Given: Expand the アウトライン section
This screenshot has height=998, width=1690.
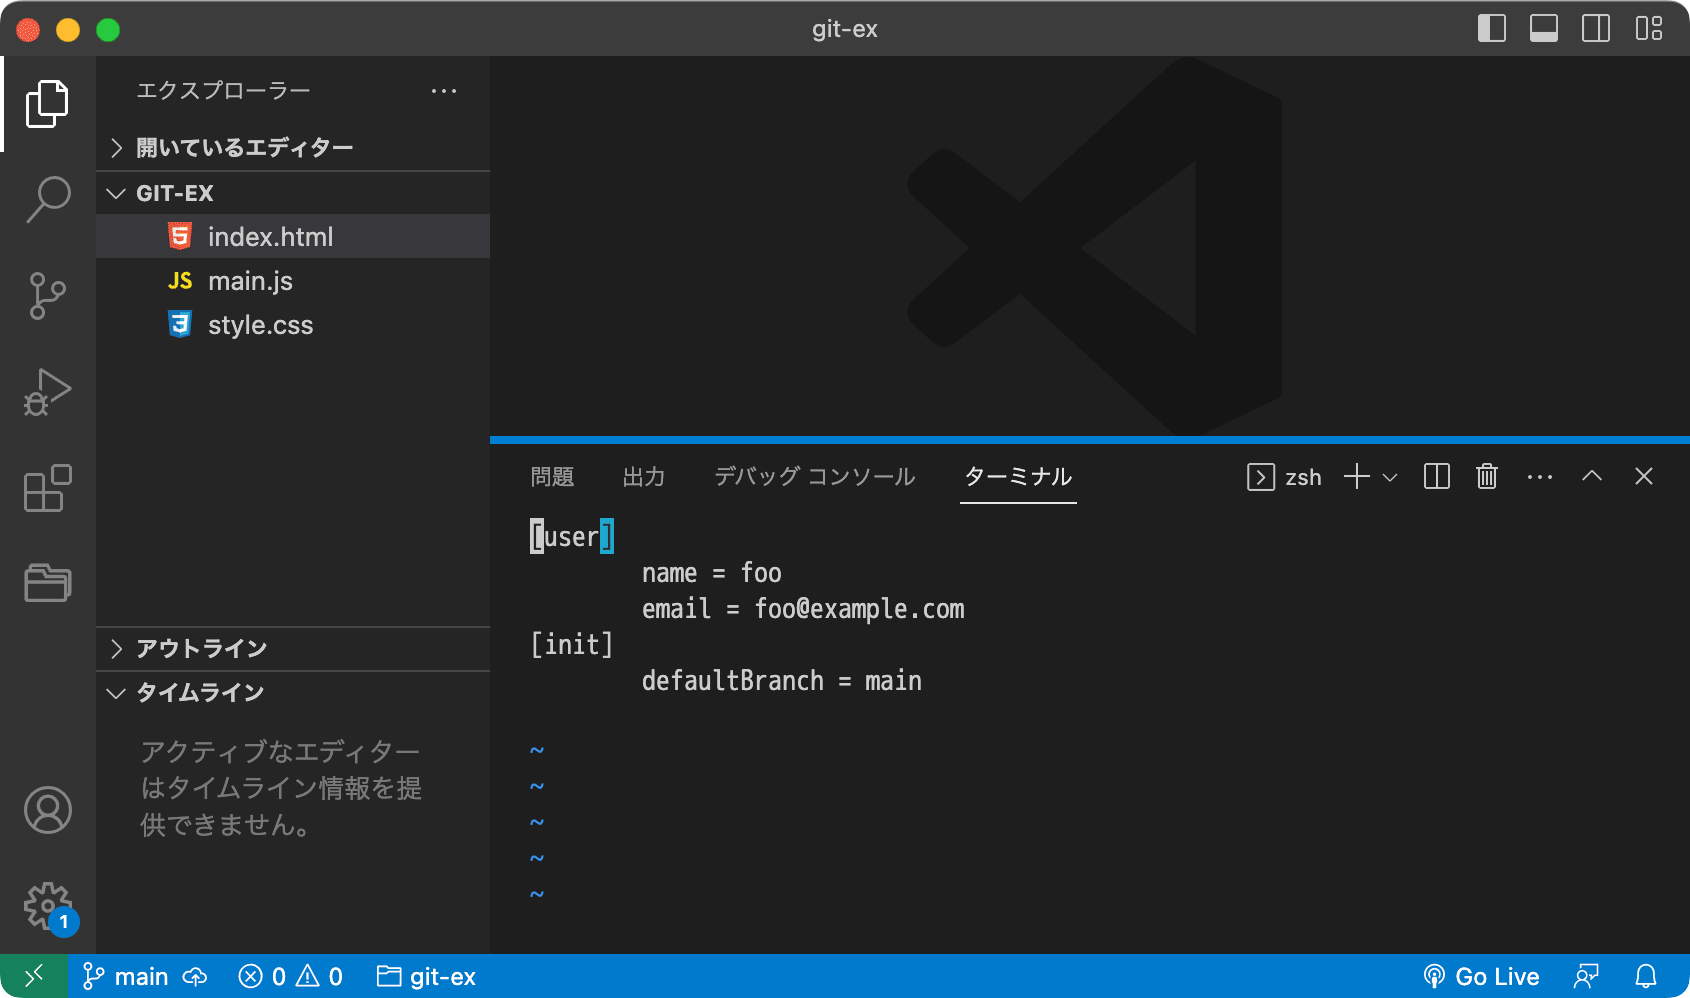Looking at the screenshot, I should [293, 649].
